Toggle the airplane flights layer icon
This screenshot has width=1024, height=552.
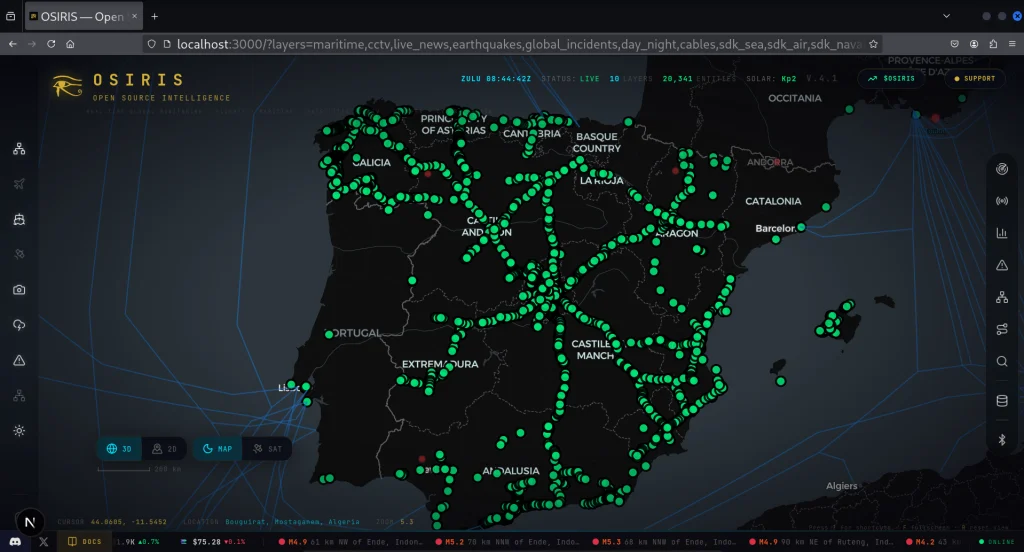[x=19, y=184]
